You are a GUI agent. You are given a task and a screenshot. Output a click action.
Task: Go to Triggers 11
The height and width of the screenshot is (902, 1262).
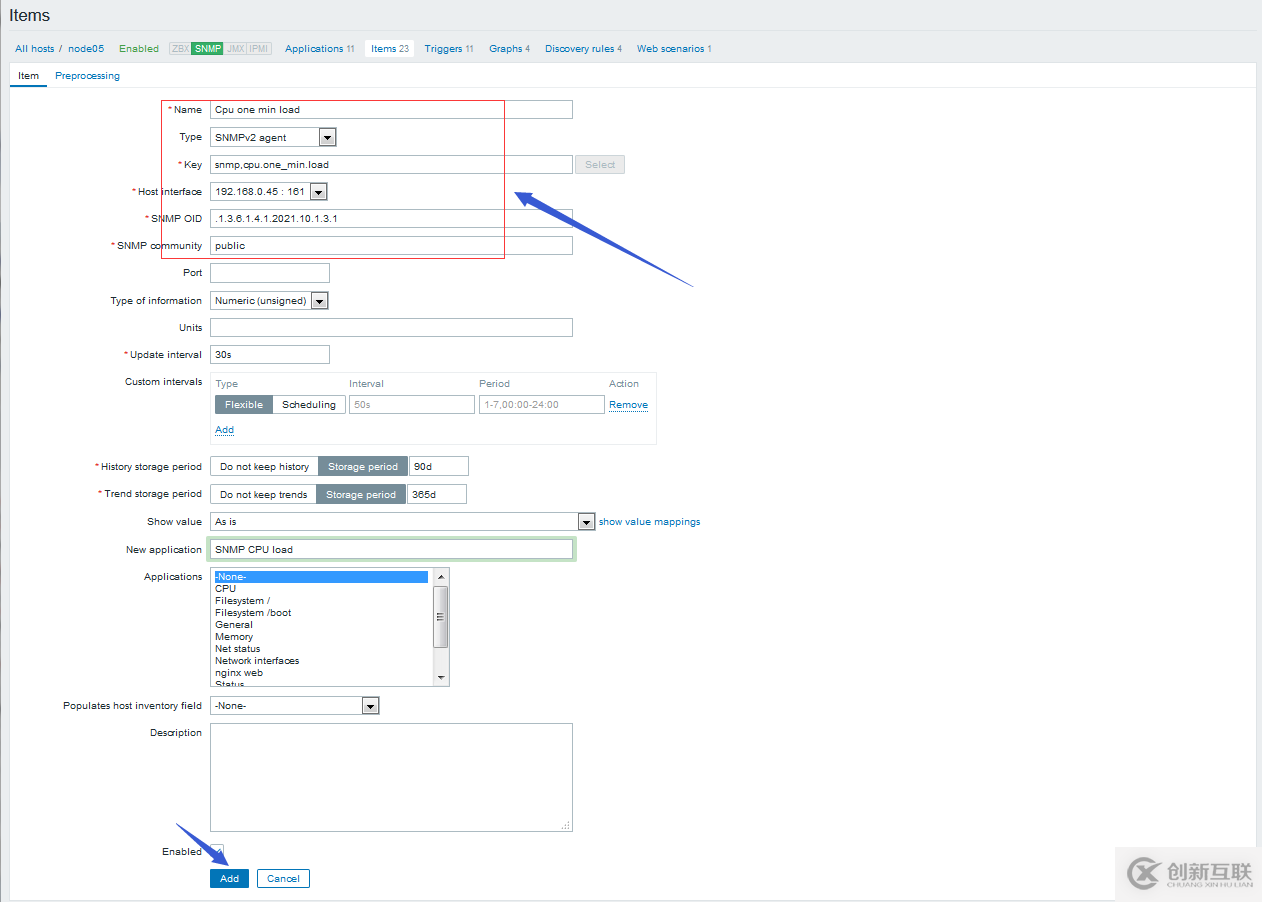click(448, 48)
